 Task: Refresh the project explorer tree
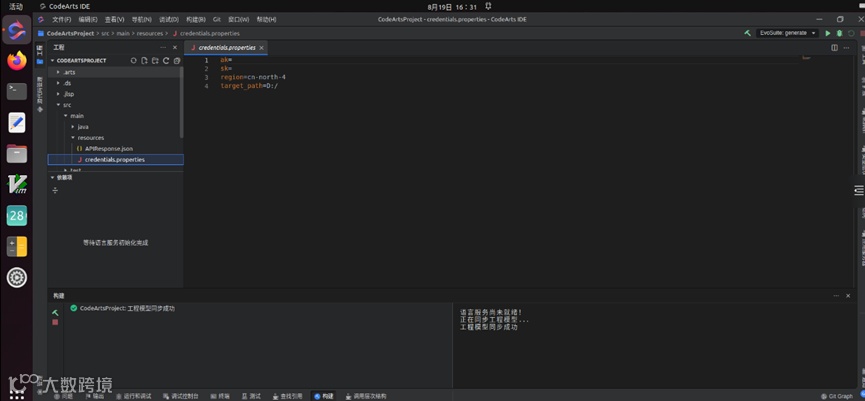coord(166,61)
